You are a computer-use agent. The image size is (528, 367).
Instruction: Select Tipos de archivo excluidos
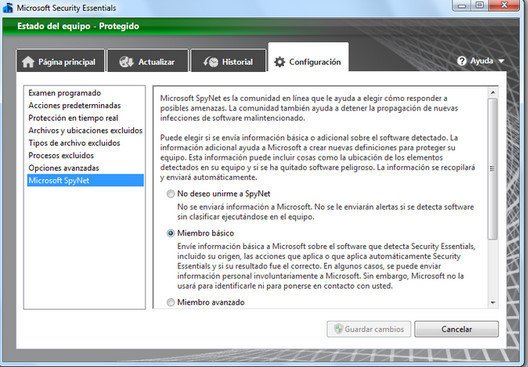(x=85, y=143)
